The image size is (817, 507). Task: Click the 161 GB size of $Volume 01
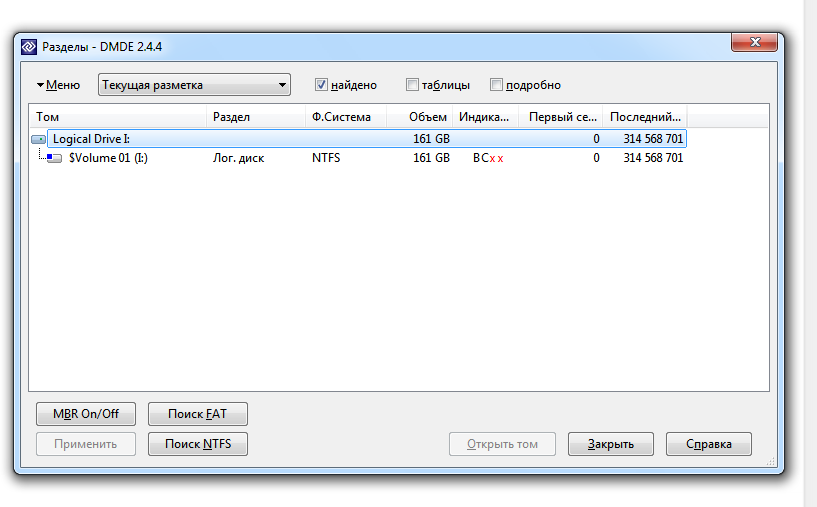click(x=431, y=158)
